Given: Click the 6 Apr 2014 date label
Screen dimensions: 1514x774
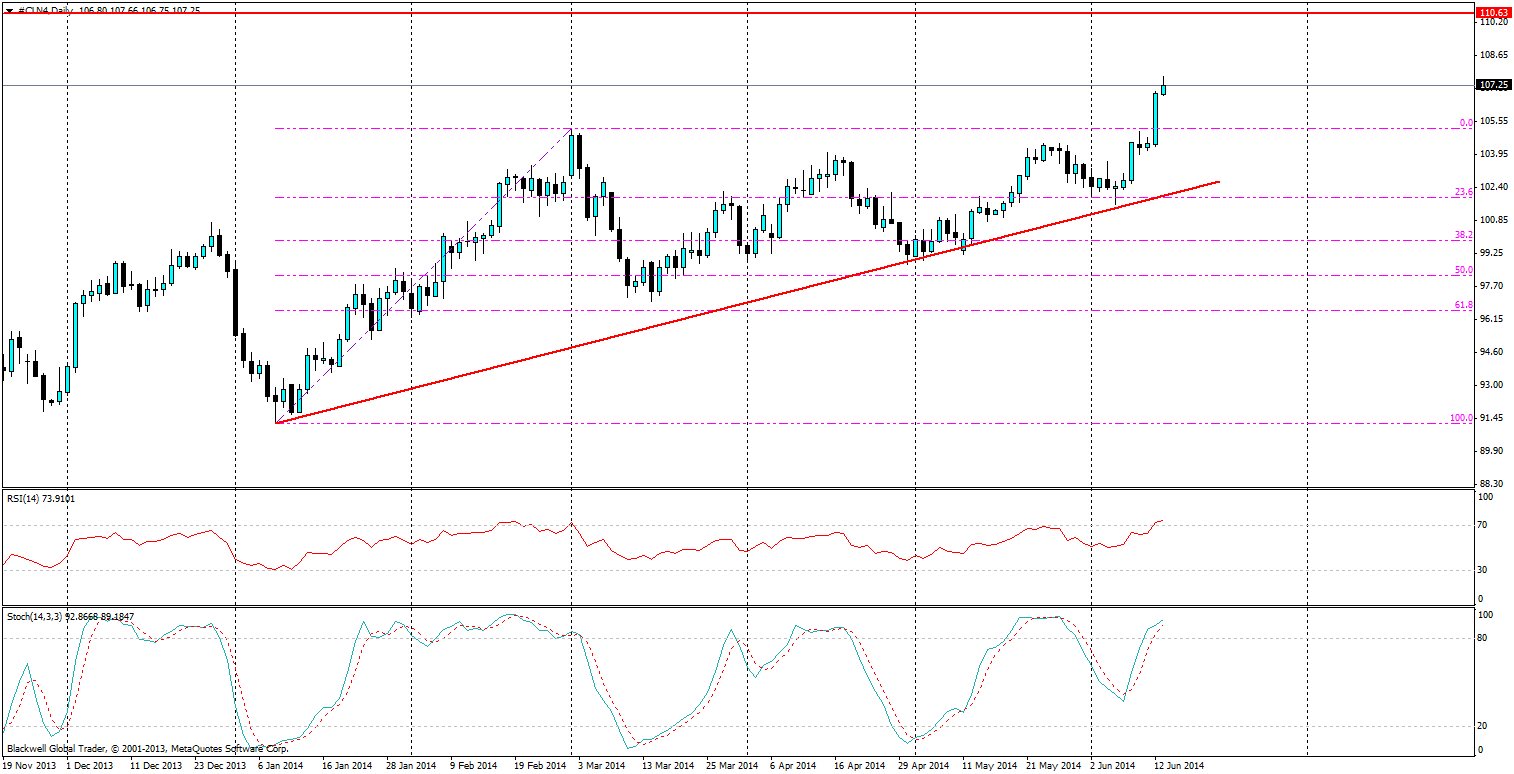Looking at the screenshot, I should pyautogui.click(x=793, y=766).
